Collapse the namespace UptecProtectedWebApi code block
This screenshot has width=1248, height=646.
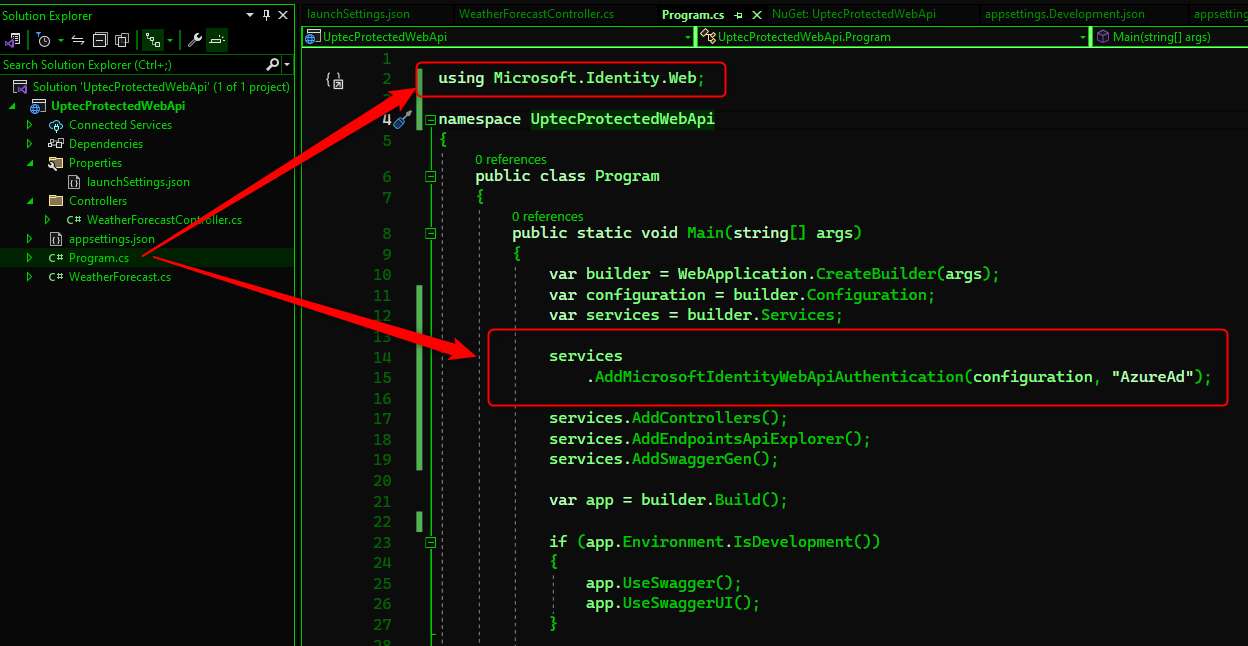(430, 120)
